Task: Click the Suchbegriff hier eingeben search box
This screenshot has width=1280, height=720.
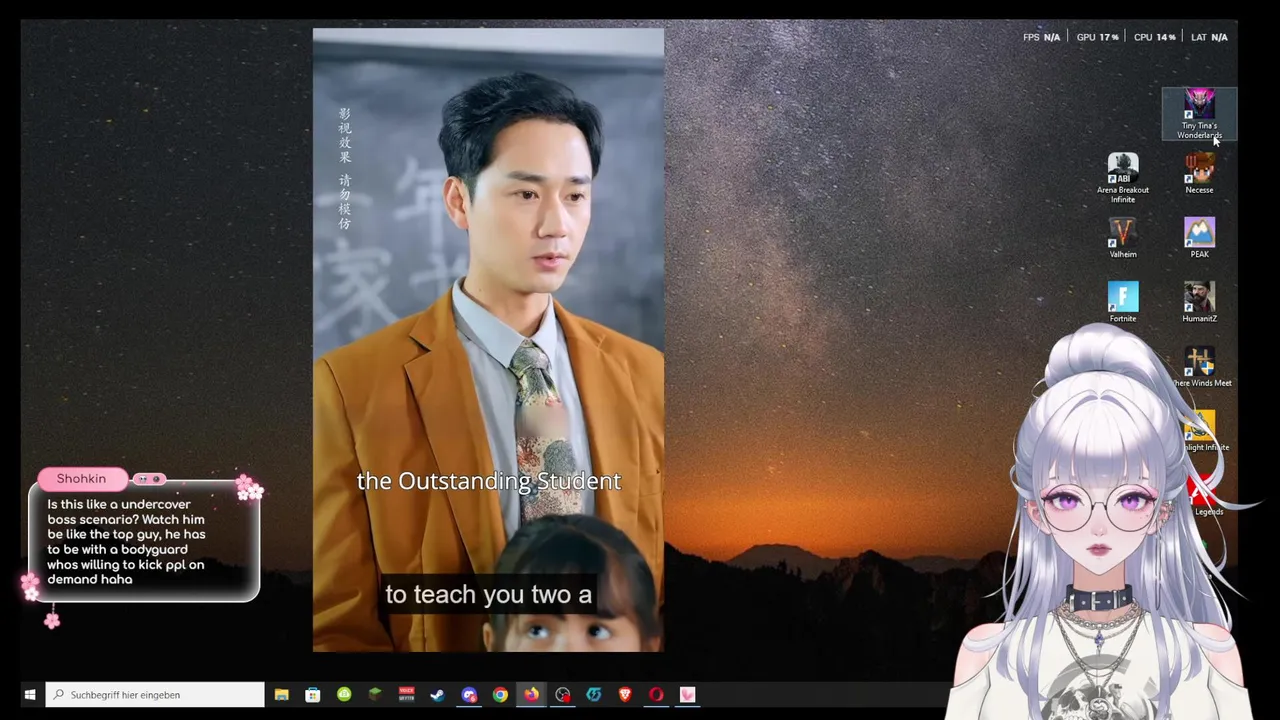Action: coord(155,694)
